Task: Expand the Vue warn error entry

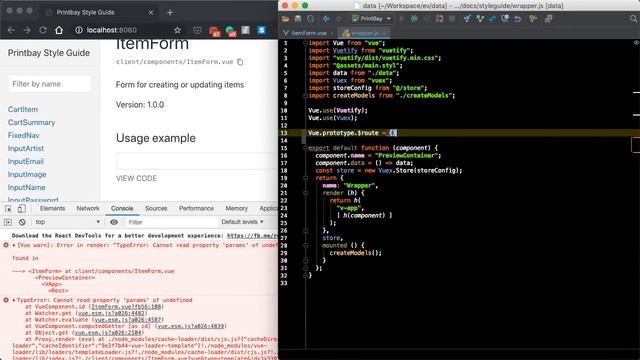Action: (14, 245)
